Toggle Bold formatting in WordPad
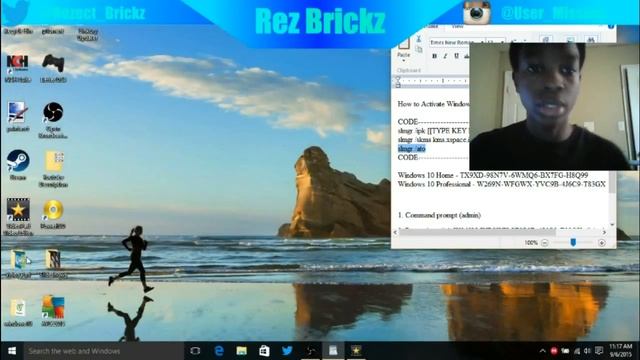This screenshot has width=640, height=360. click(434, 56)
